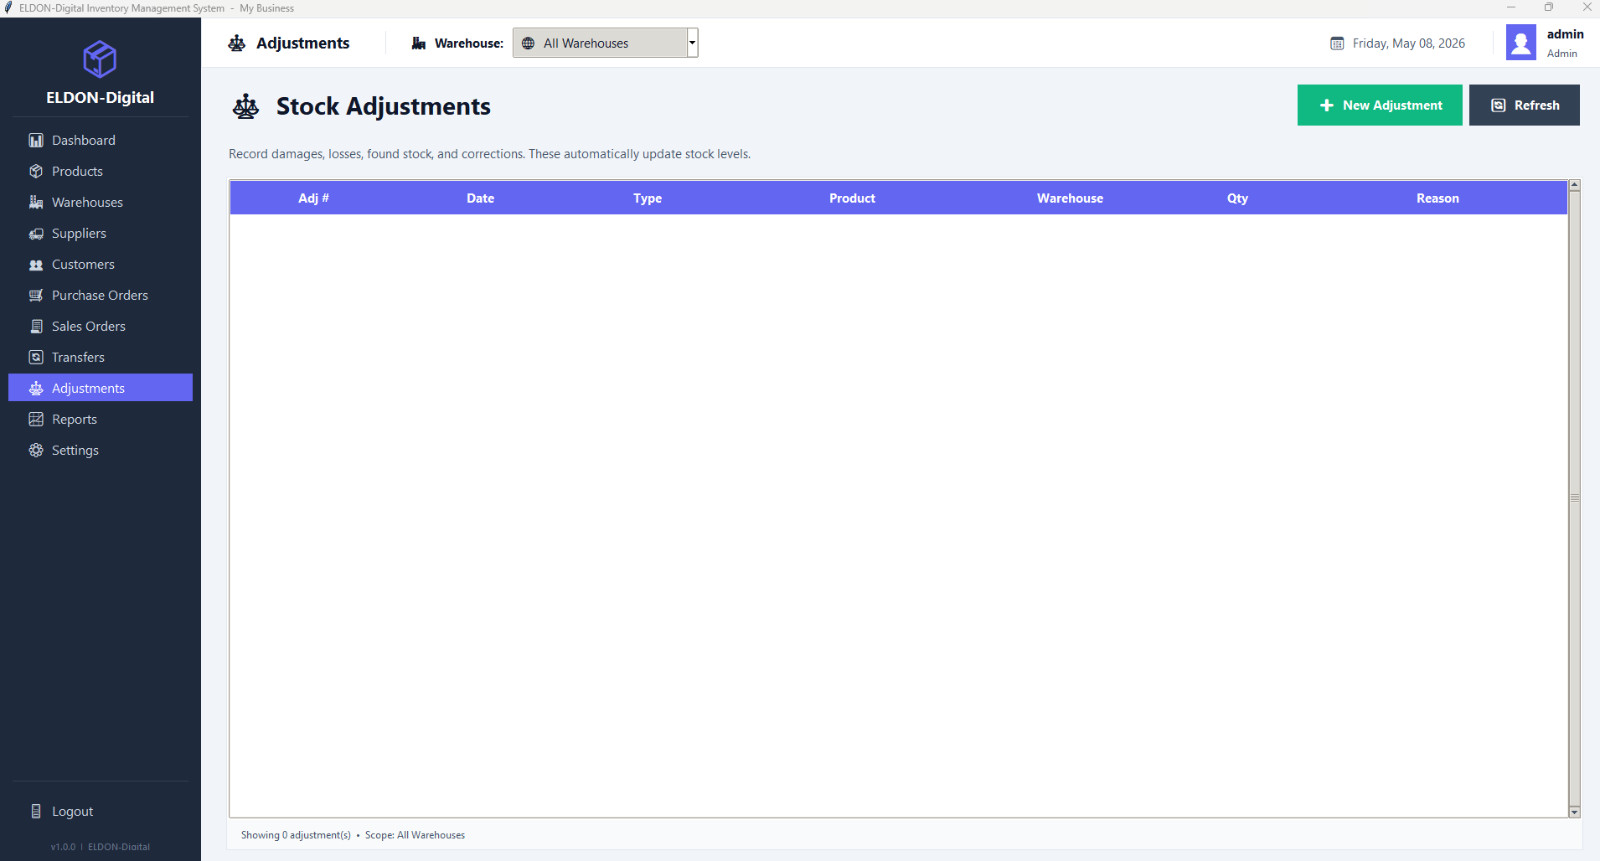Click the Type column header
Viewport: 1600px width, 861px height.
(648, 198)
